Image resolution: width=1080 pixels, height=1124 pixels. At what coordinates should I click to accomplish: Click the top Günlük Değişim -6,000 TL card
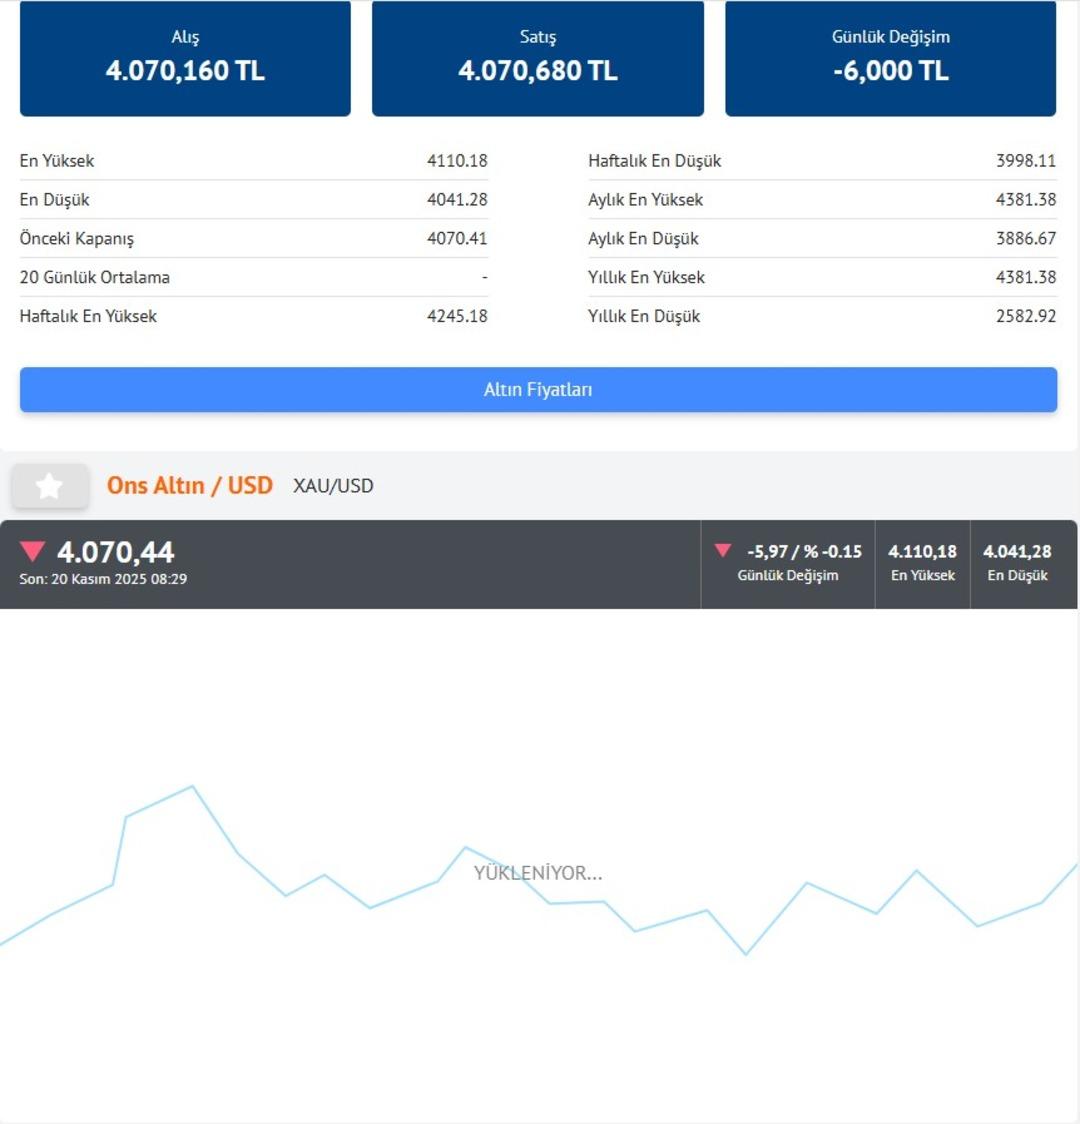pyautogui.click(x=890, y=58)
